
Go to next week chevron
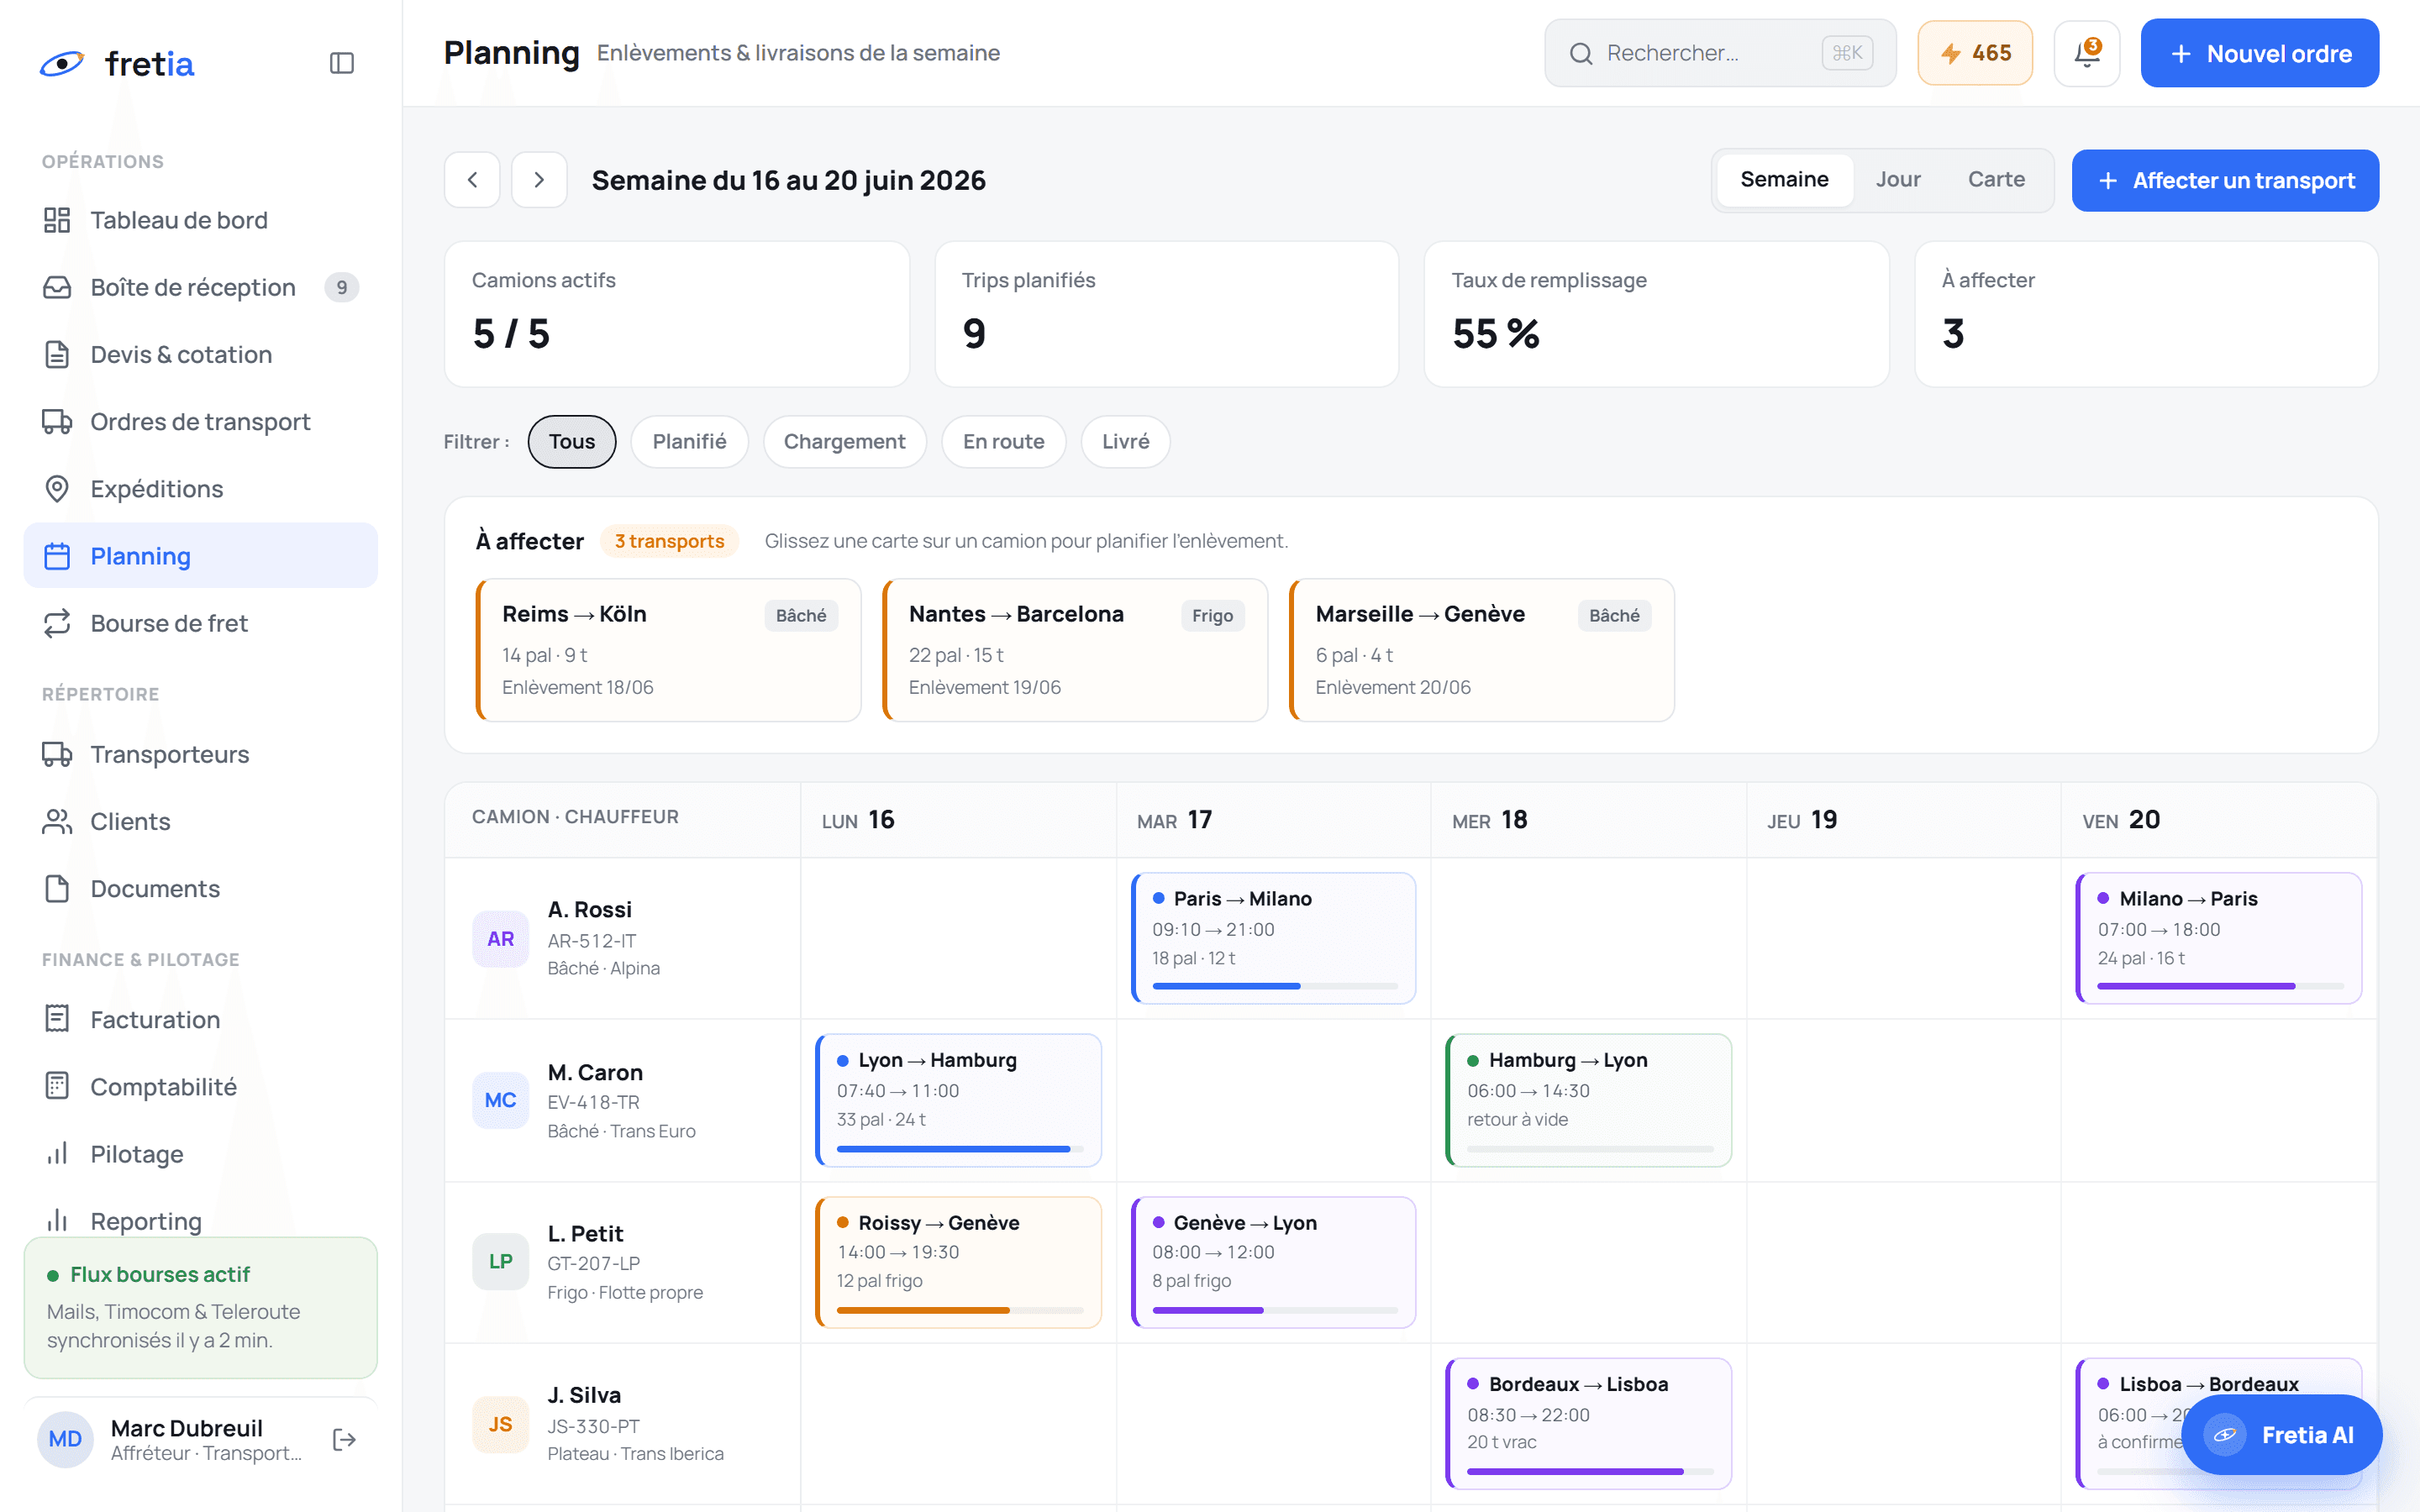539,180
